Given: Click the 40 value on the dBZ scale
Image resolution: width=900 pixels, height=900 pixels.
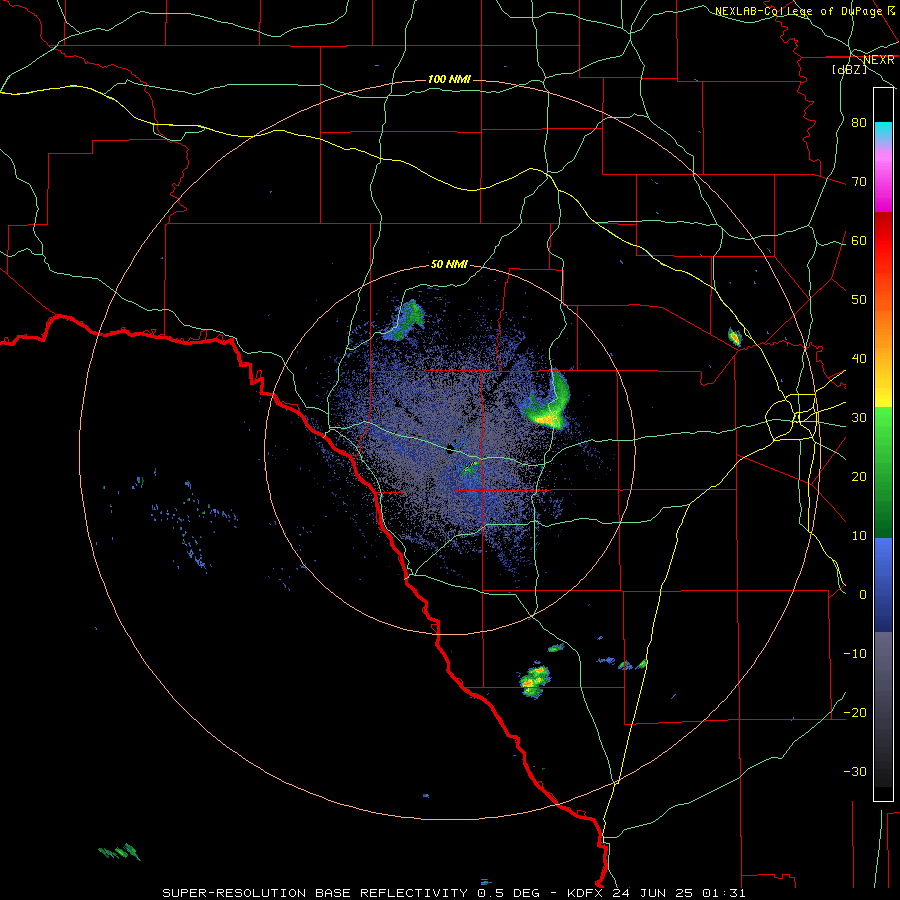Looking at the screenshot, I should coord(859,358).
